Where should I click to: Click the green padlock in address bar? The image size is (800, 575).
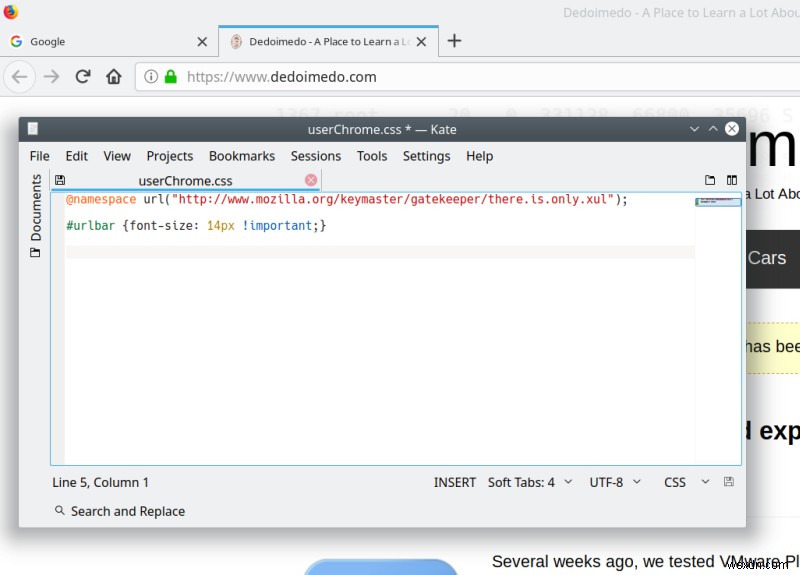171,77
